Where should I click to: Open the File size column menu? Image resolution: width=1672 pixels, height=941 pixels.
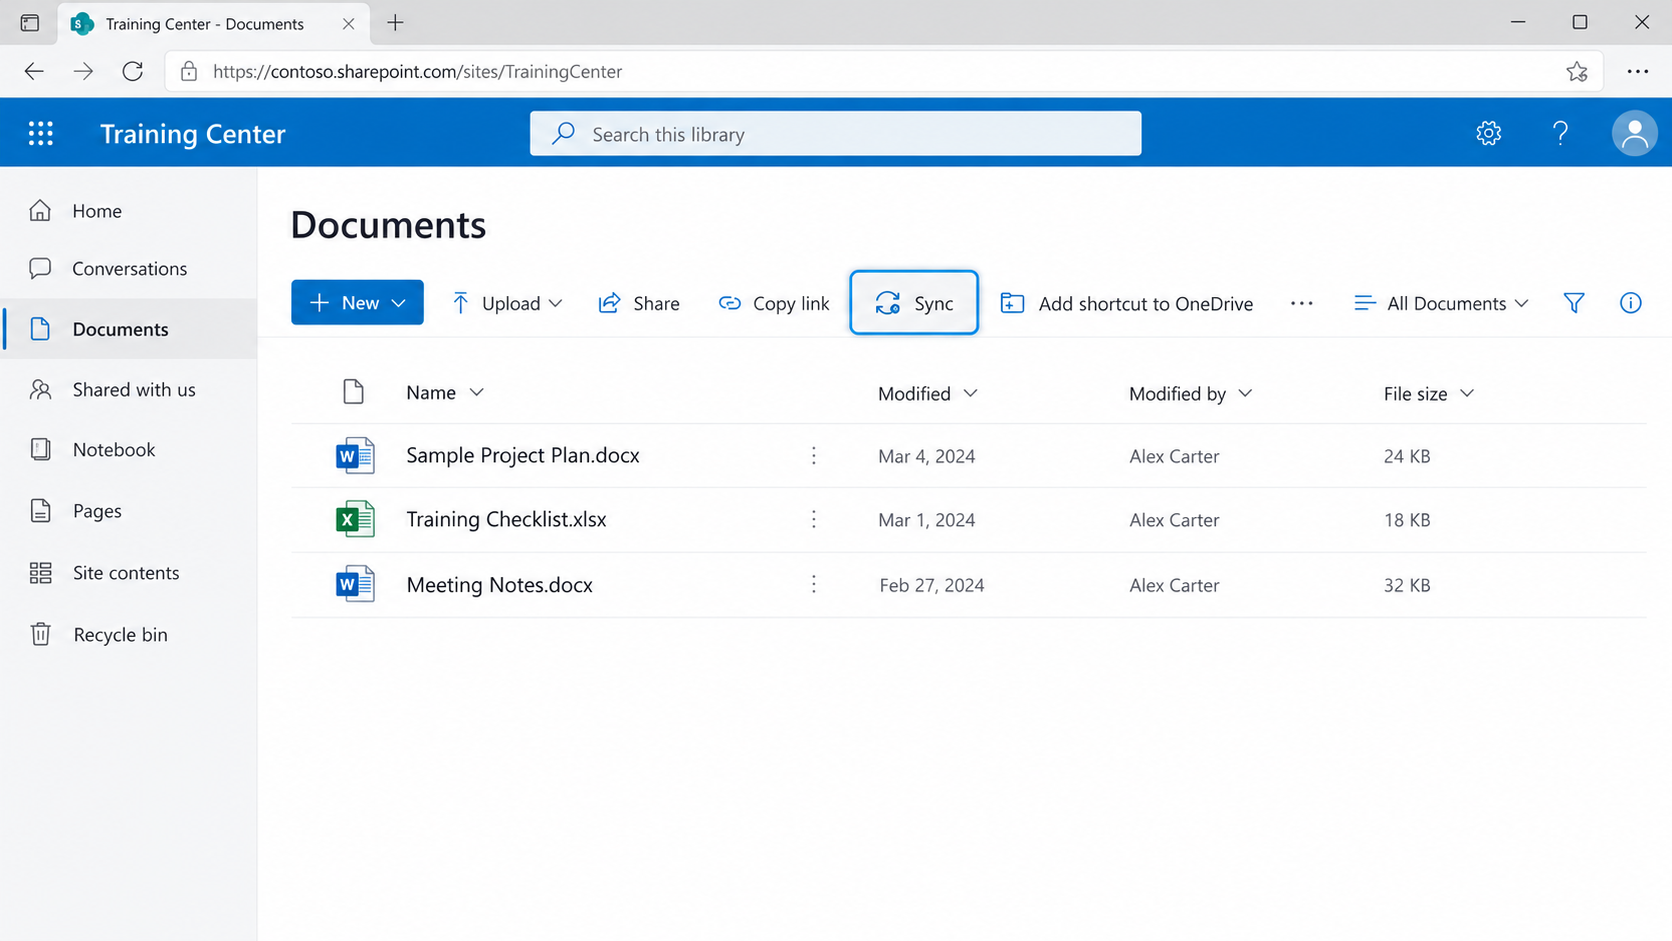1428,394
